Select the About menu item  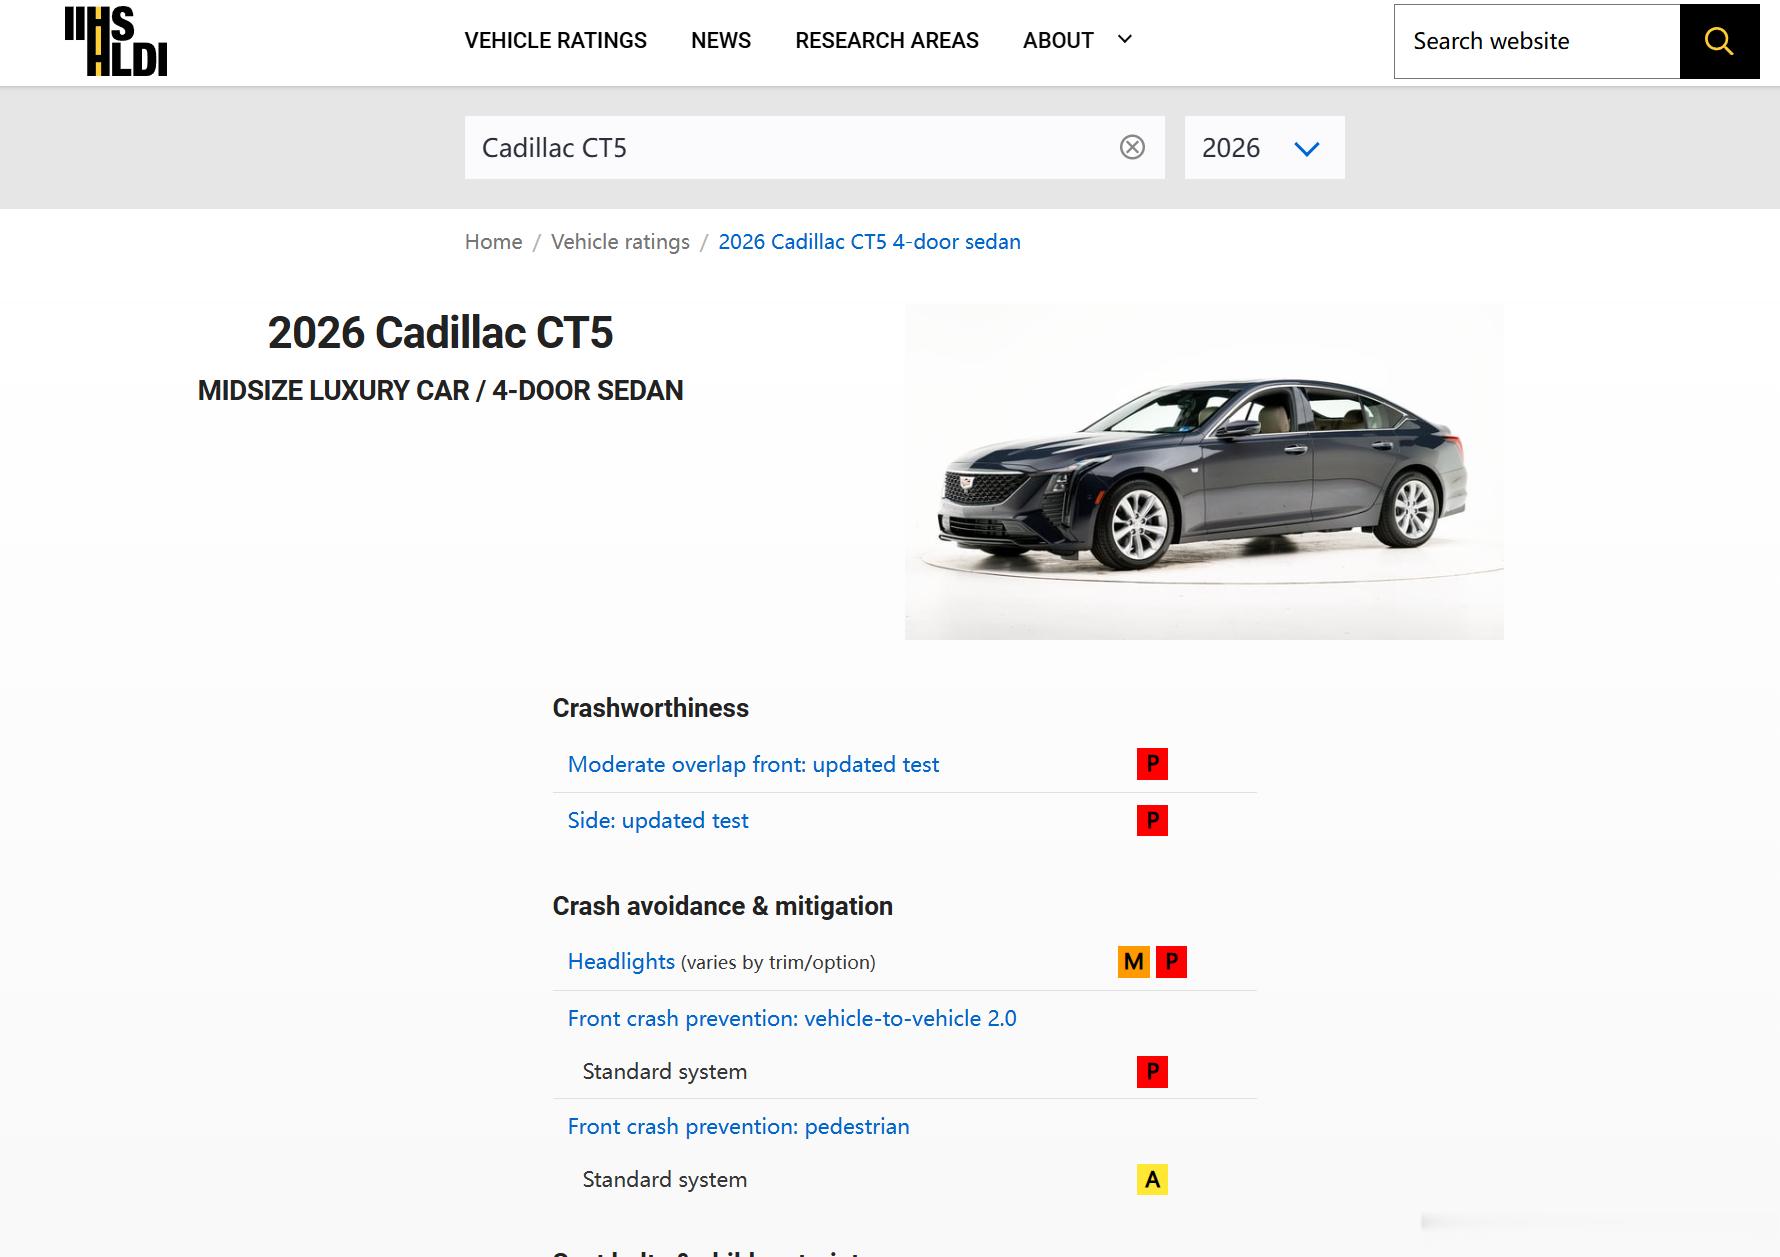tap(1058, 41)
